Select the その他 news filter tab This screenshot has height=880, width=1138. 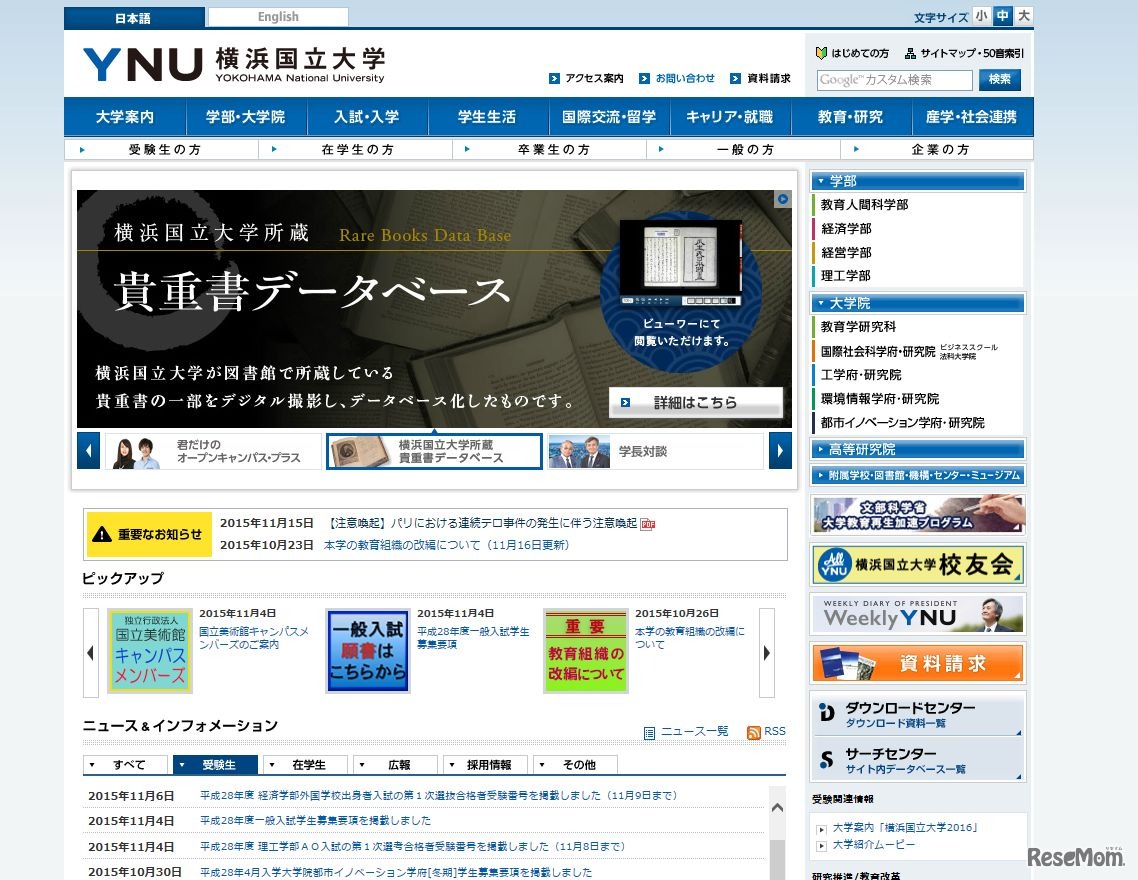pos(576,765)
